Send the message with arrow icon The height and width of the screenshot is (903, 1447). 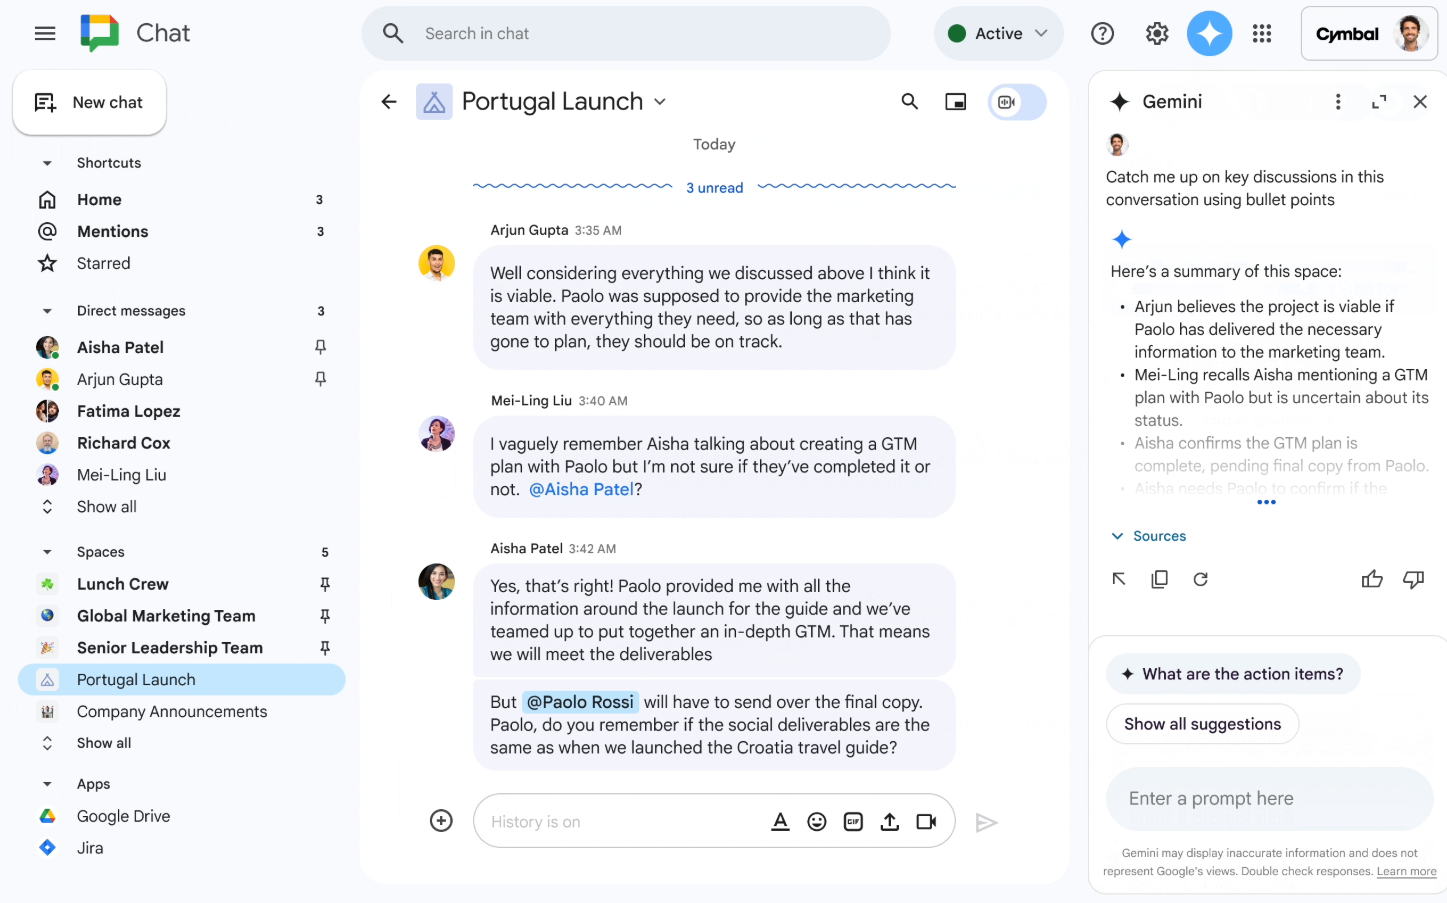pos(986,822)
